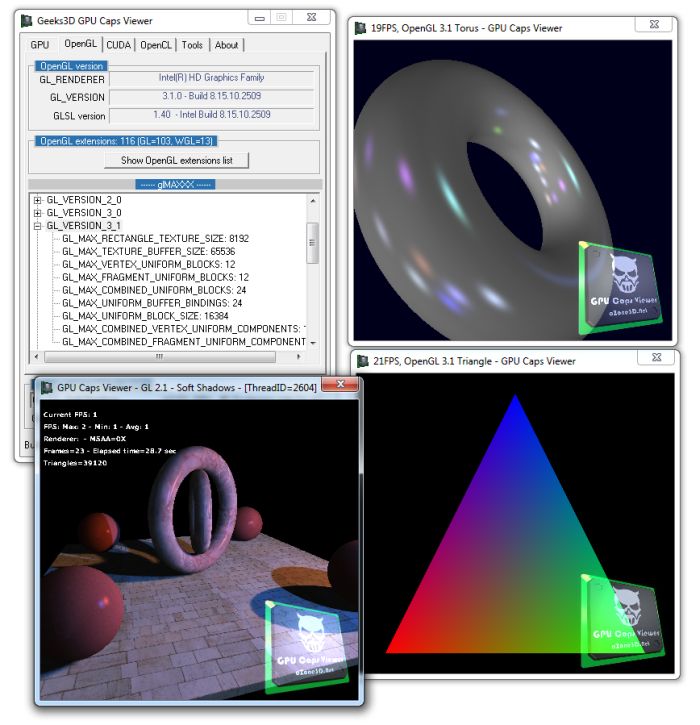
Task: Expand the GL_VERSION_2_0 tree node
Action: (x=37, y=200)
